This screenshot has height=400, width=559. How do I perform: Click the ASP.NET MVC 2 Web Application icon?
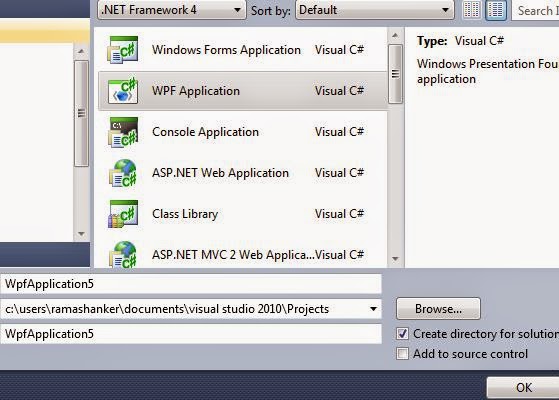(x=123, y=254)
